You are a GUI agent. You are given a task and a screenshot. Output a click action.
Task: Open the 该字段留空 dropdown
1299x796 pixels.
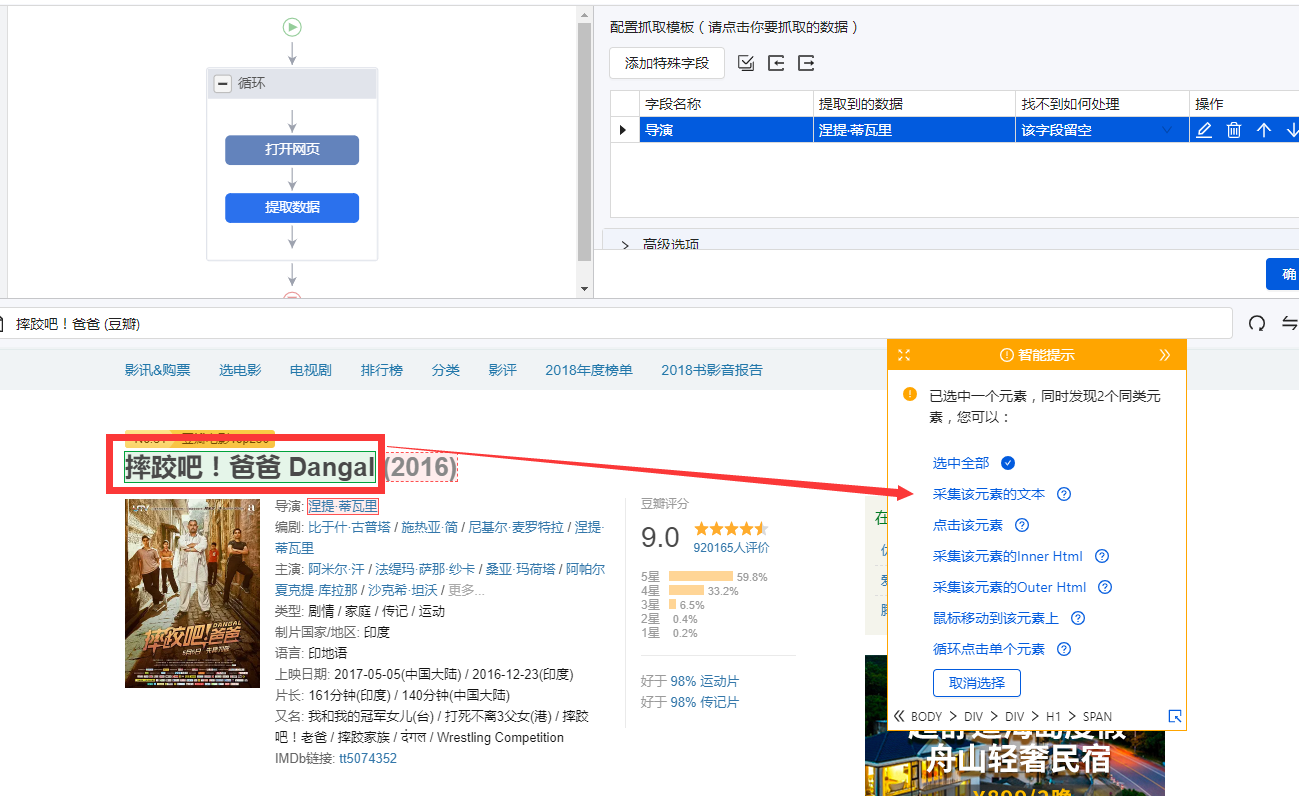coord(1102,130)
